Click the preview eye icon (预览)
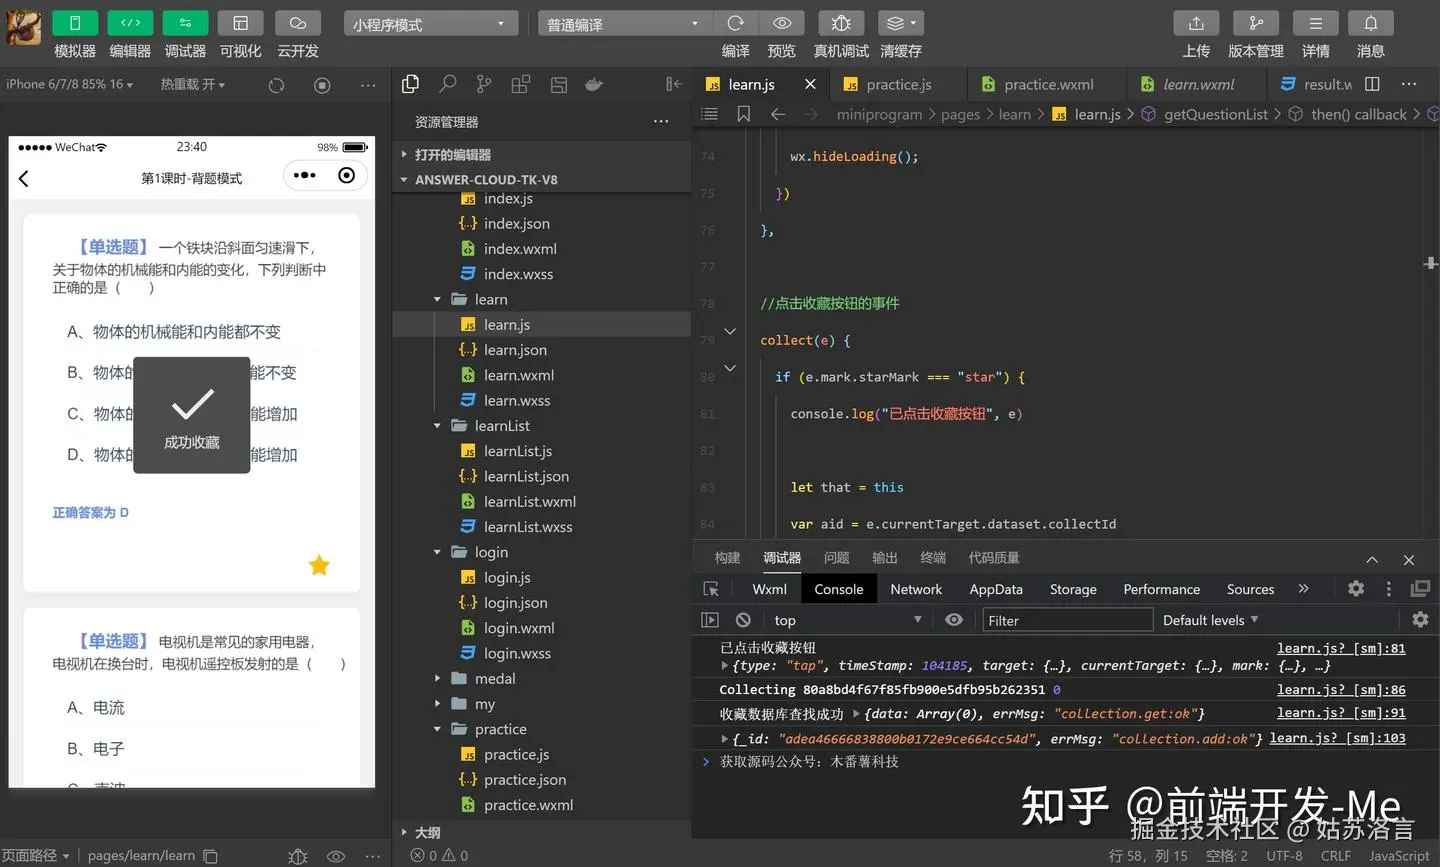This screenshot has width=1440, height=867. click(782, 23)
